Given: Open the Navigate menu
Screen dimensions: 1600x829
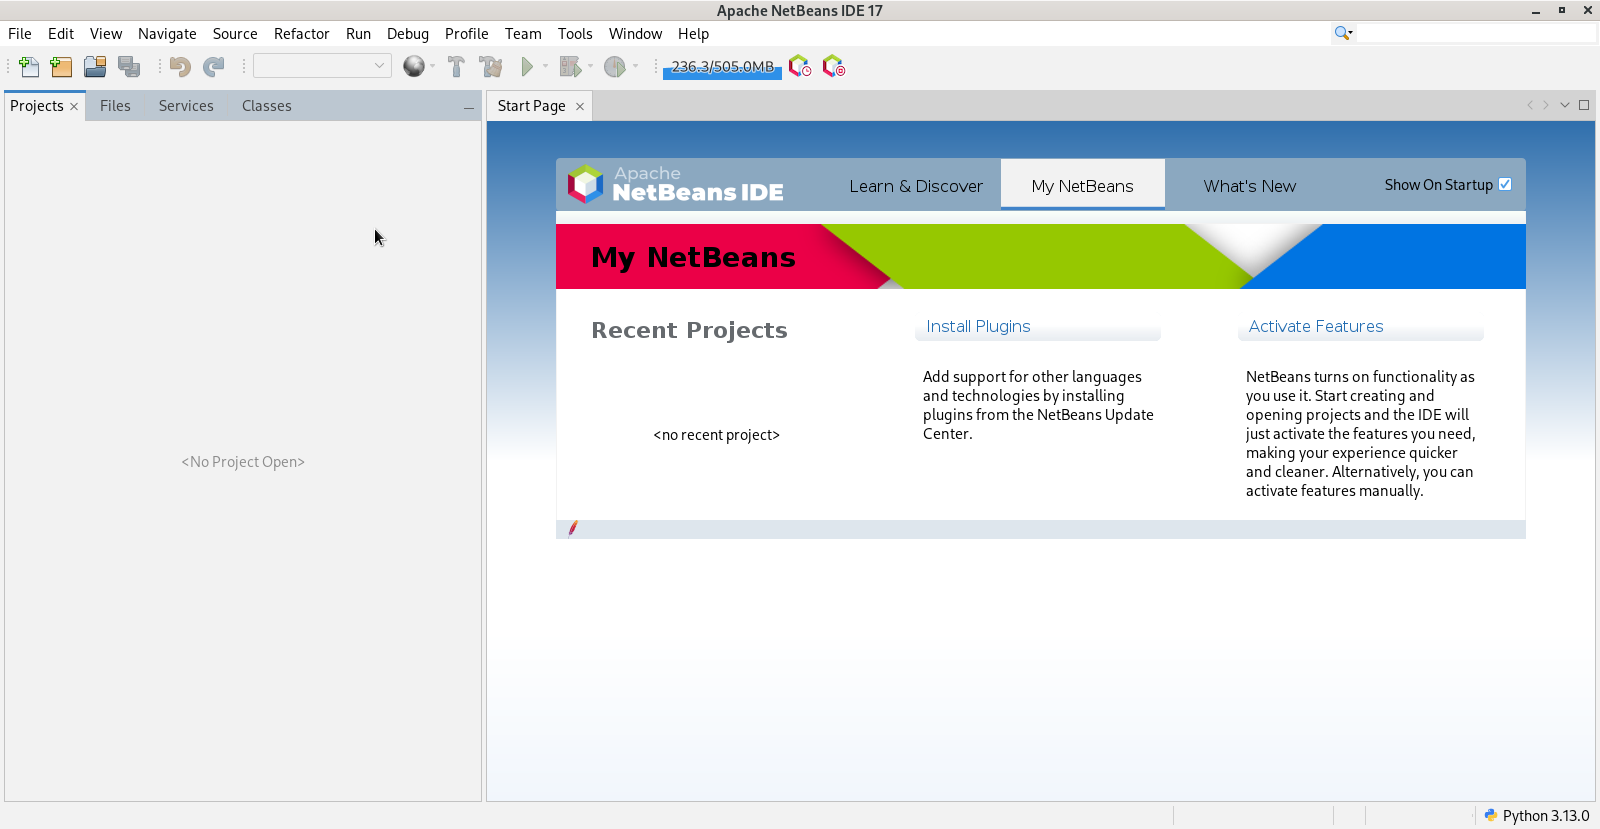Looking at the screenshot, I should click(x=167, y=34).
